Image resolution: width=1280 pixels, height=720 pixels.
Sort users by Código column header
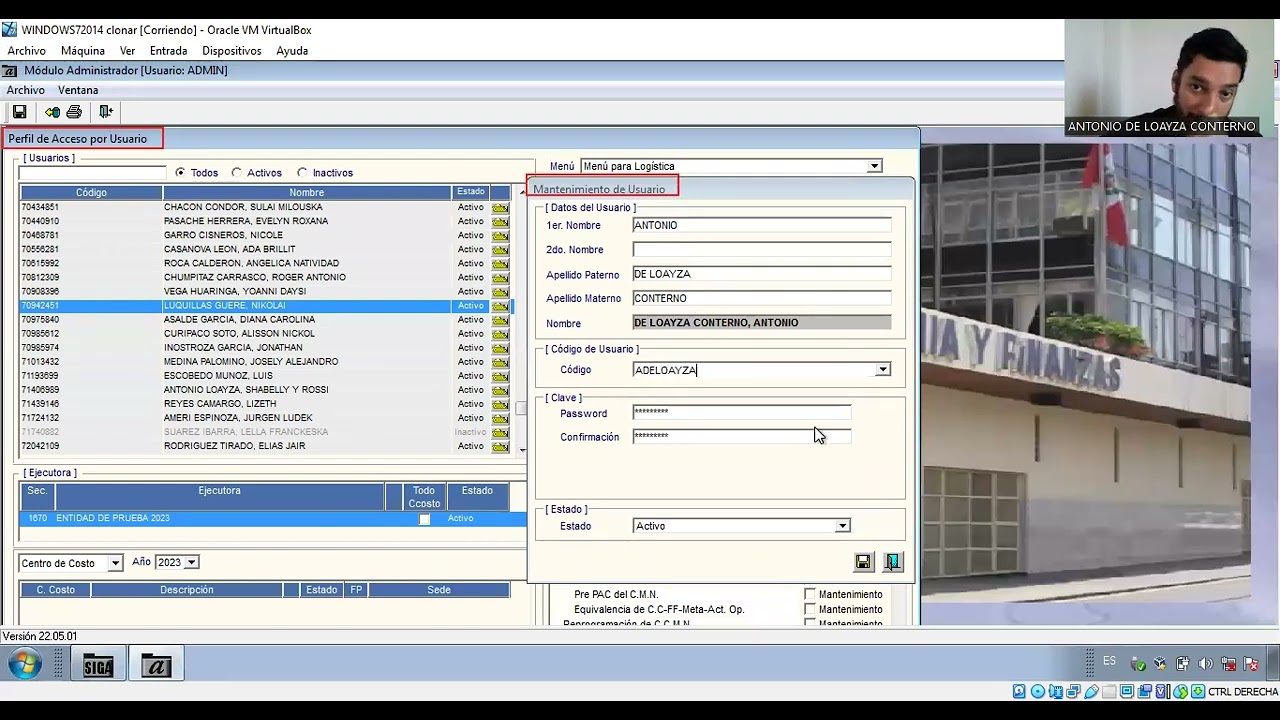click(x=91, y=192)
